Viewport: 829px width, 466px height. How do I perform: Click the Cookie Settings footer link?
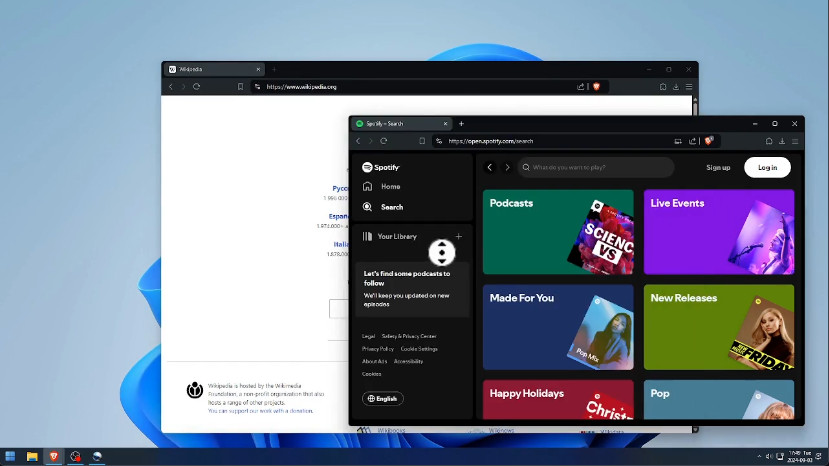(x=419, y=349)
